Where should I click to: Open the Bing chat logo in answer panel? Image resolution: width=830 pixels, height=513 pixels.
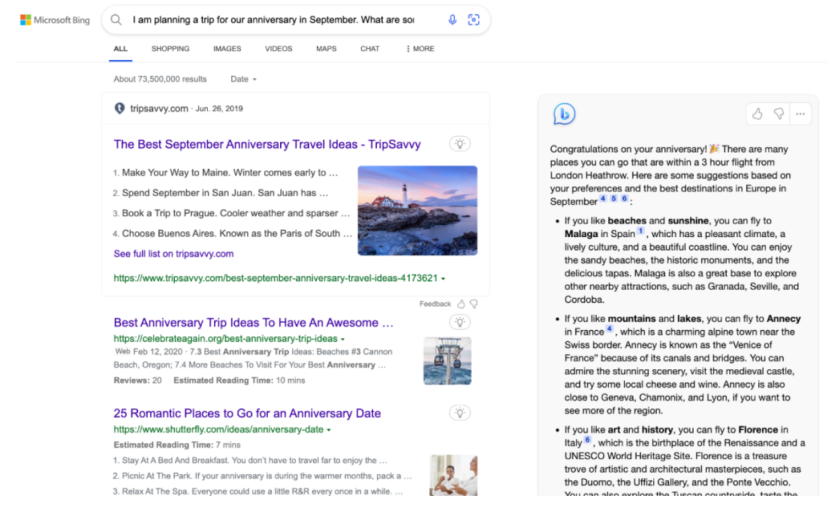564,114
